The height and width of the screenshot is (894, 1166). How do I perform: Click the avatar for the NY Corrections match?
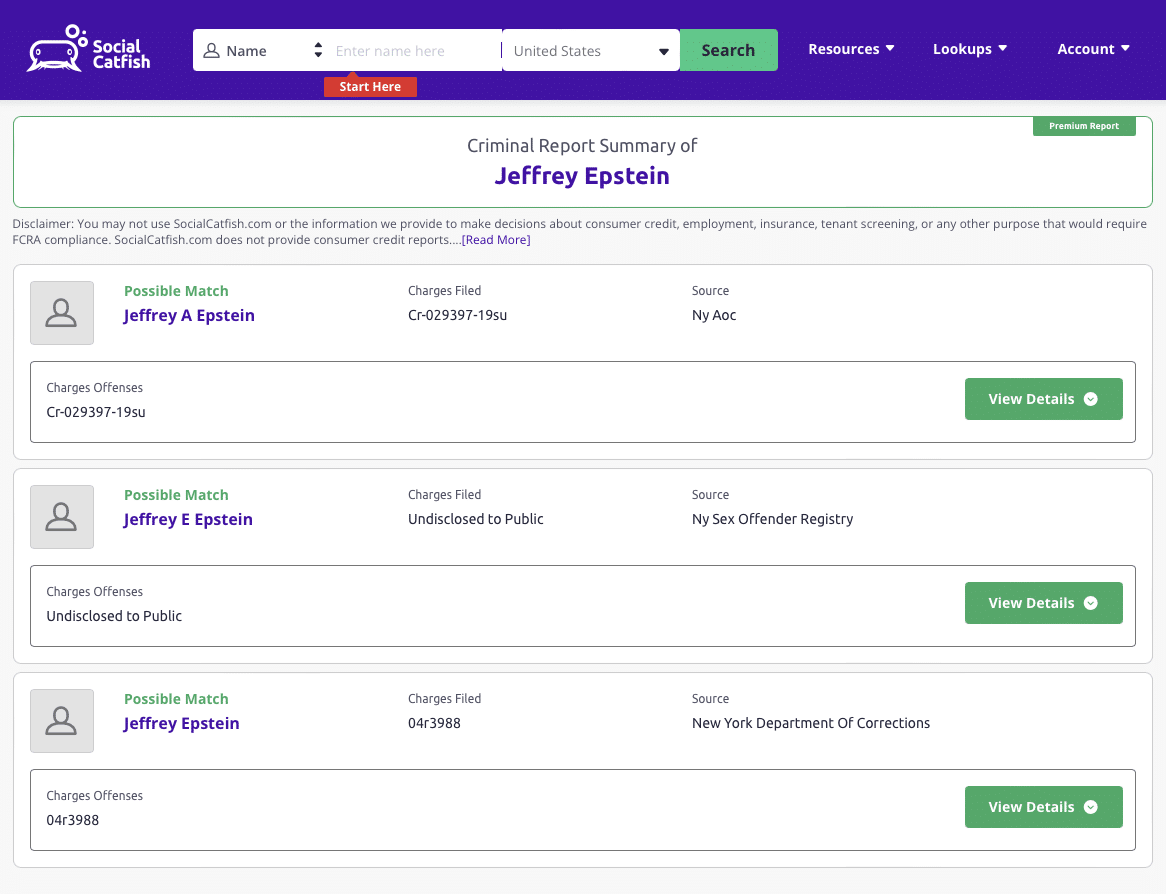pos(61,720)
